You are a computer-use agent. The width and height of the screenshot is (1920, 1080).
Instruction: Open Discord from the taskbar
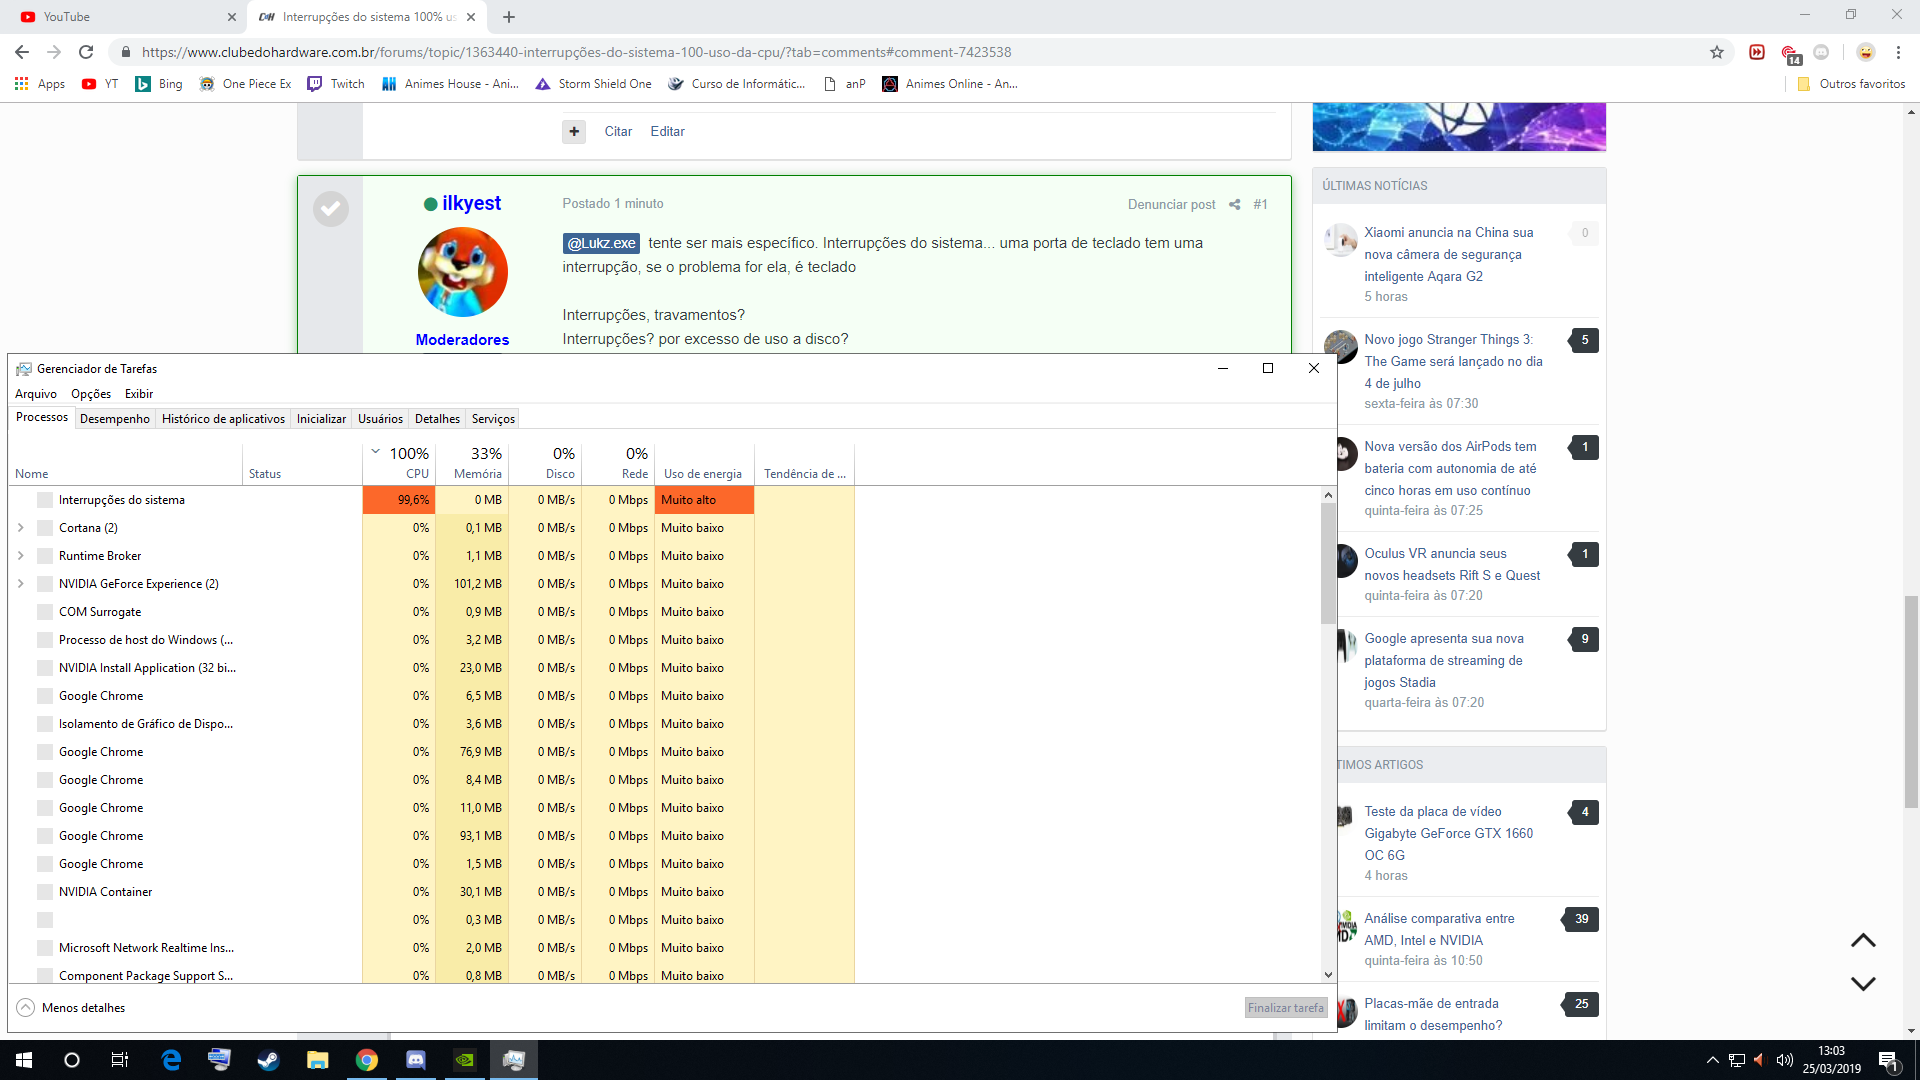(416, 1060)
